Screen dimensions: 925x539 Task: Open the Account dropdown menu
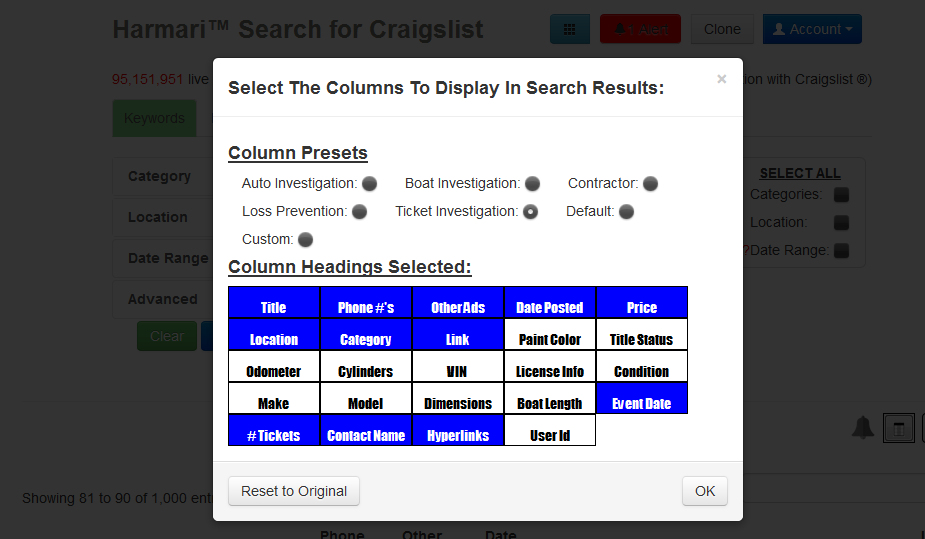click(812, 29)
